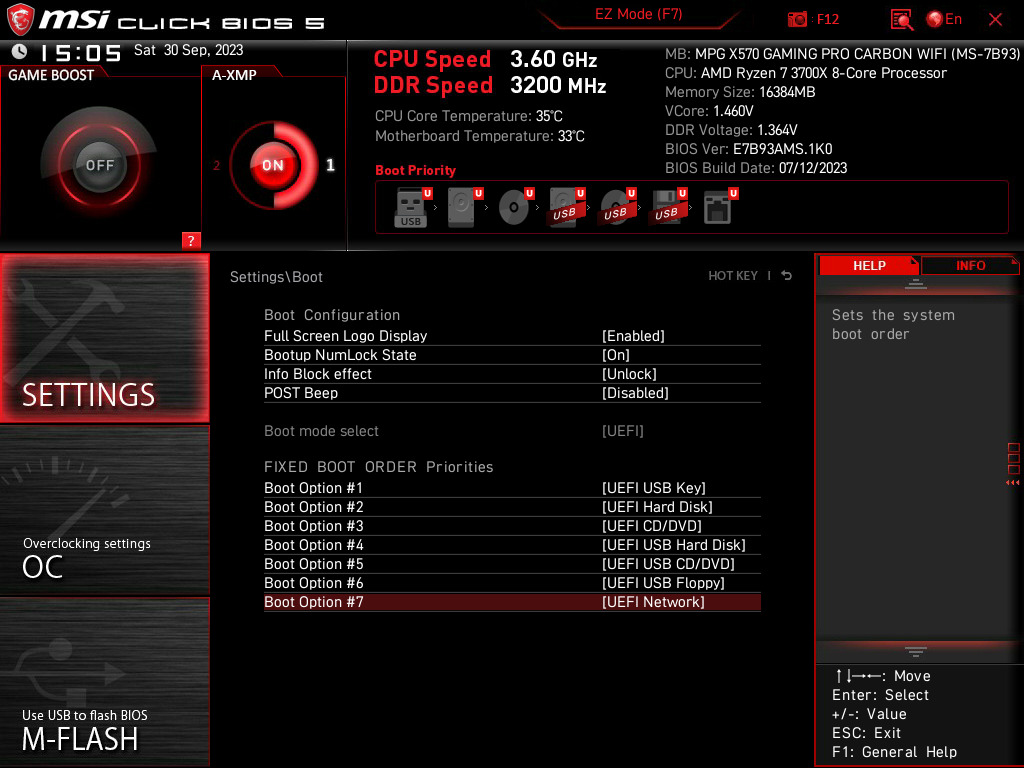Click the Boot Priority label
The image size is (1024, 768).
415,170
